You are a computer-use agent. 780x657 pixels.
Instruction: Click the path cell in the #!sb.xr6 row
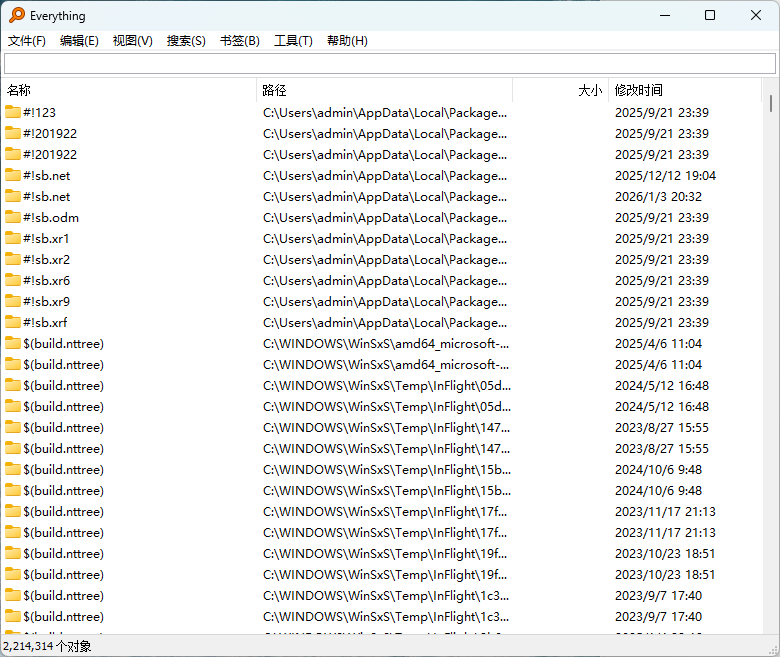tap(385, 281)
